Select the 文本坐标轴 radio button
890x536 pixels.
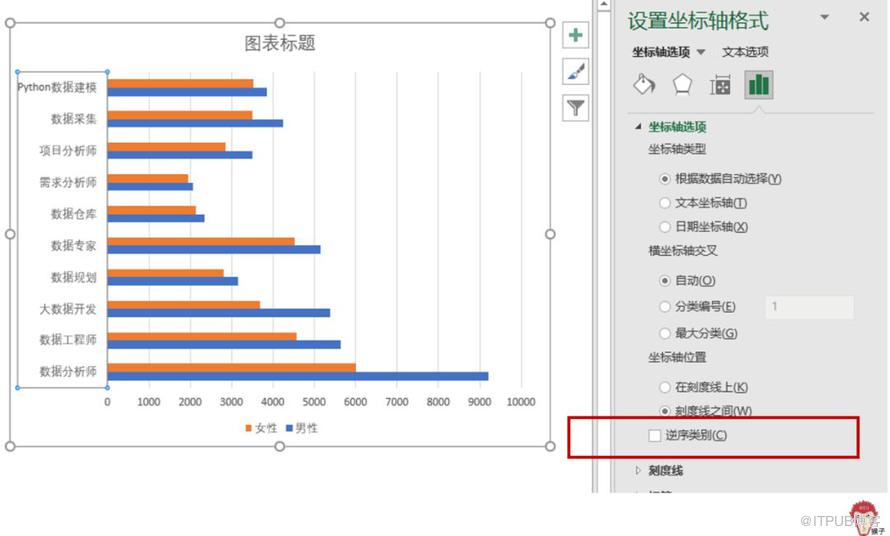point(665,203)
